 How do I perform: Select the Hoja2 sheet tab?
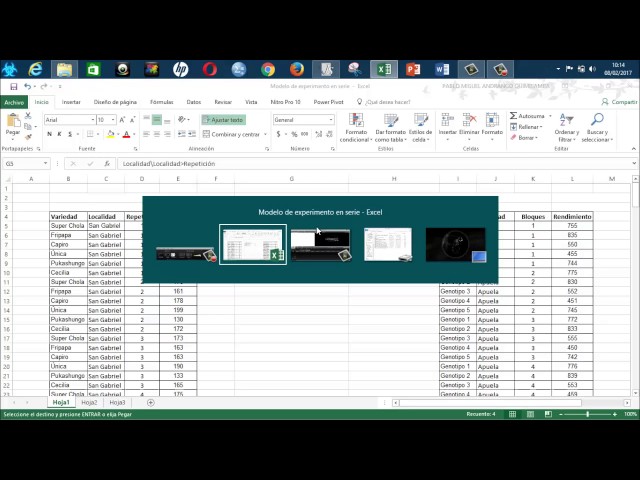tap(89, 402)
